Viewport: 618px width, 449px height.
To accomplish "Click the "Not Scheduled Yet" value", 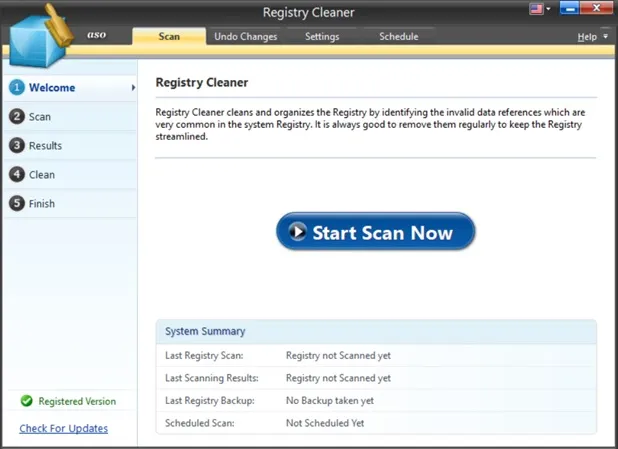I will click(x=325, y=423).
